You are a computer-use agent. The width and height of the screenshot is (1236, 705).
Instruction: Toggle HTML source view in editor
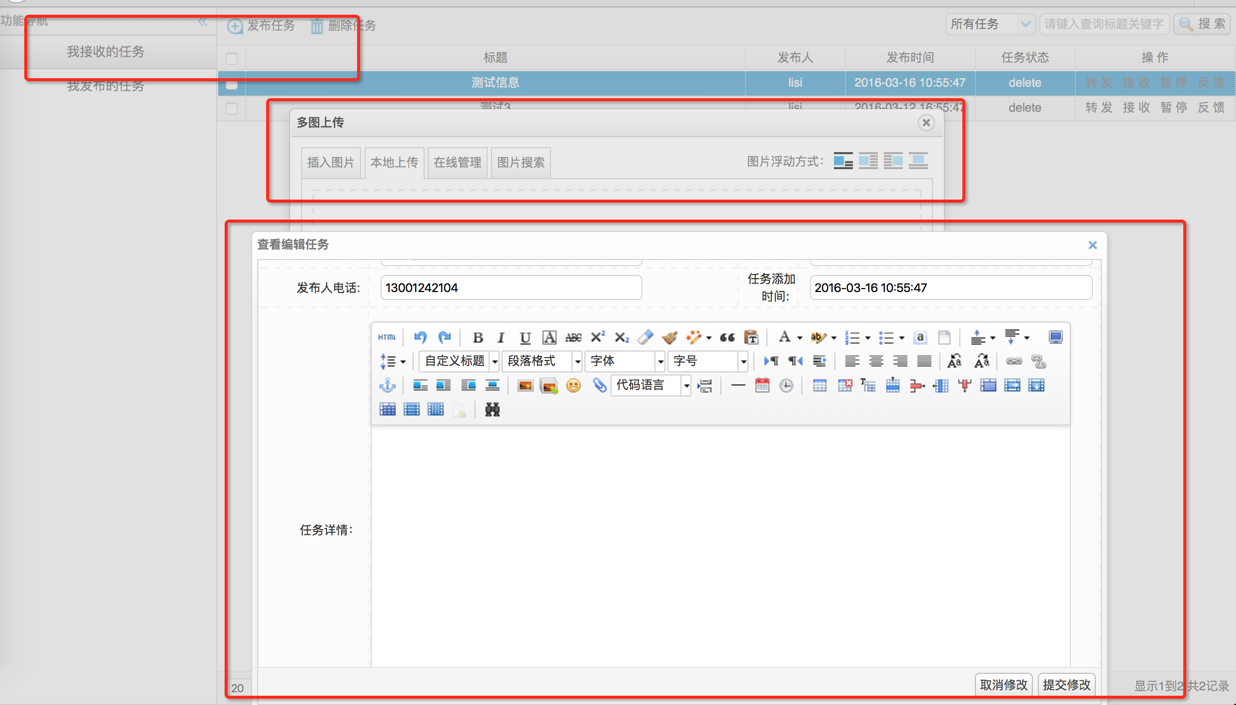pos(387,338)
